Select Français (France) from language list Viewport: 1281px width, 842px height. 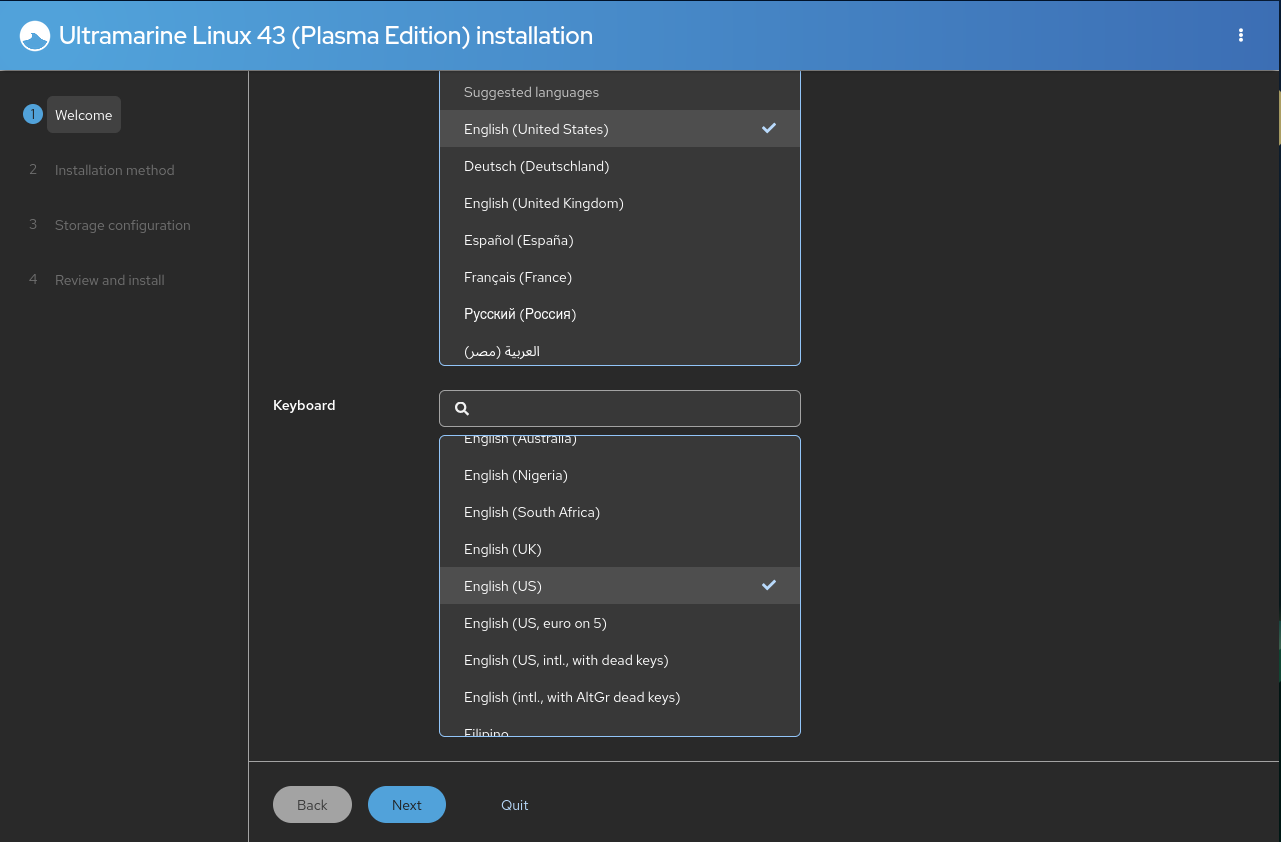(x=518, y=277)
